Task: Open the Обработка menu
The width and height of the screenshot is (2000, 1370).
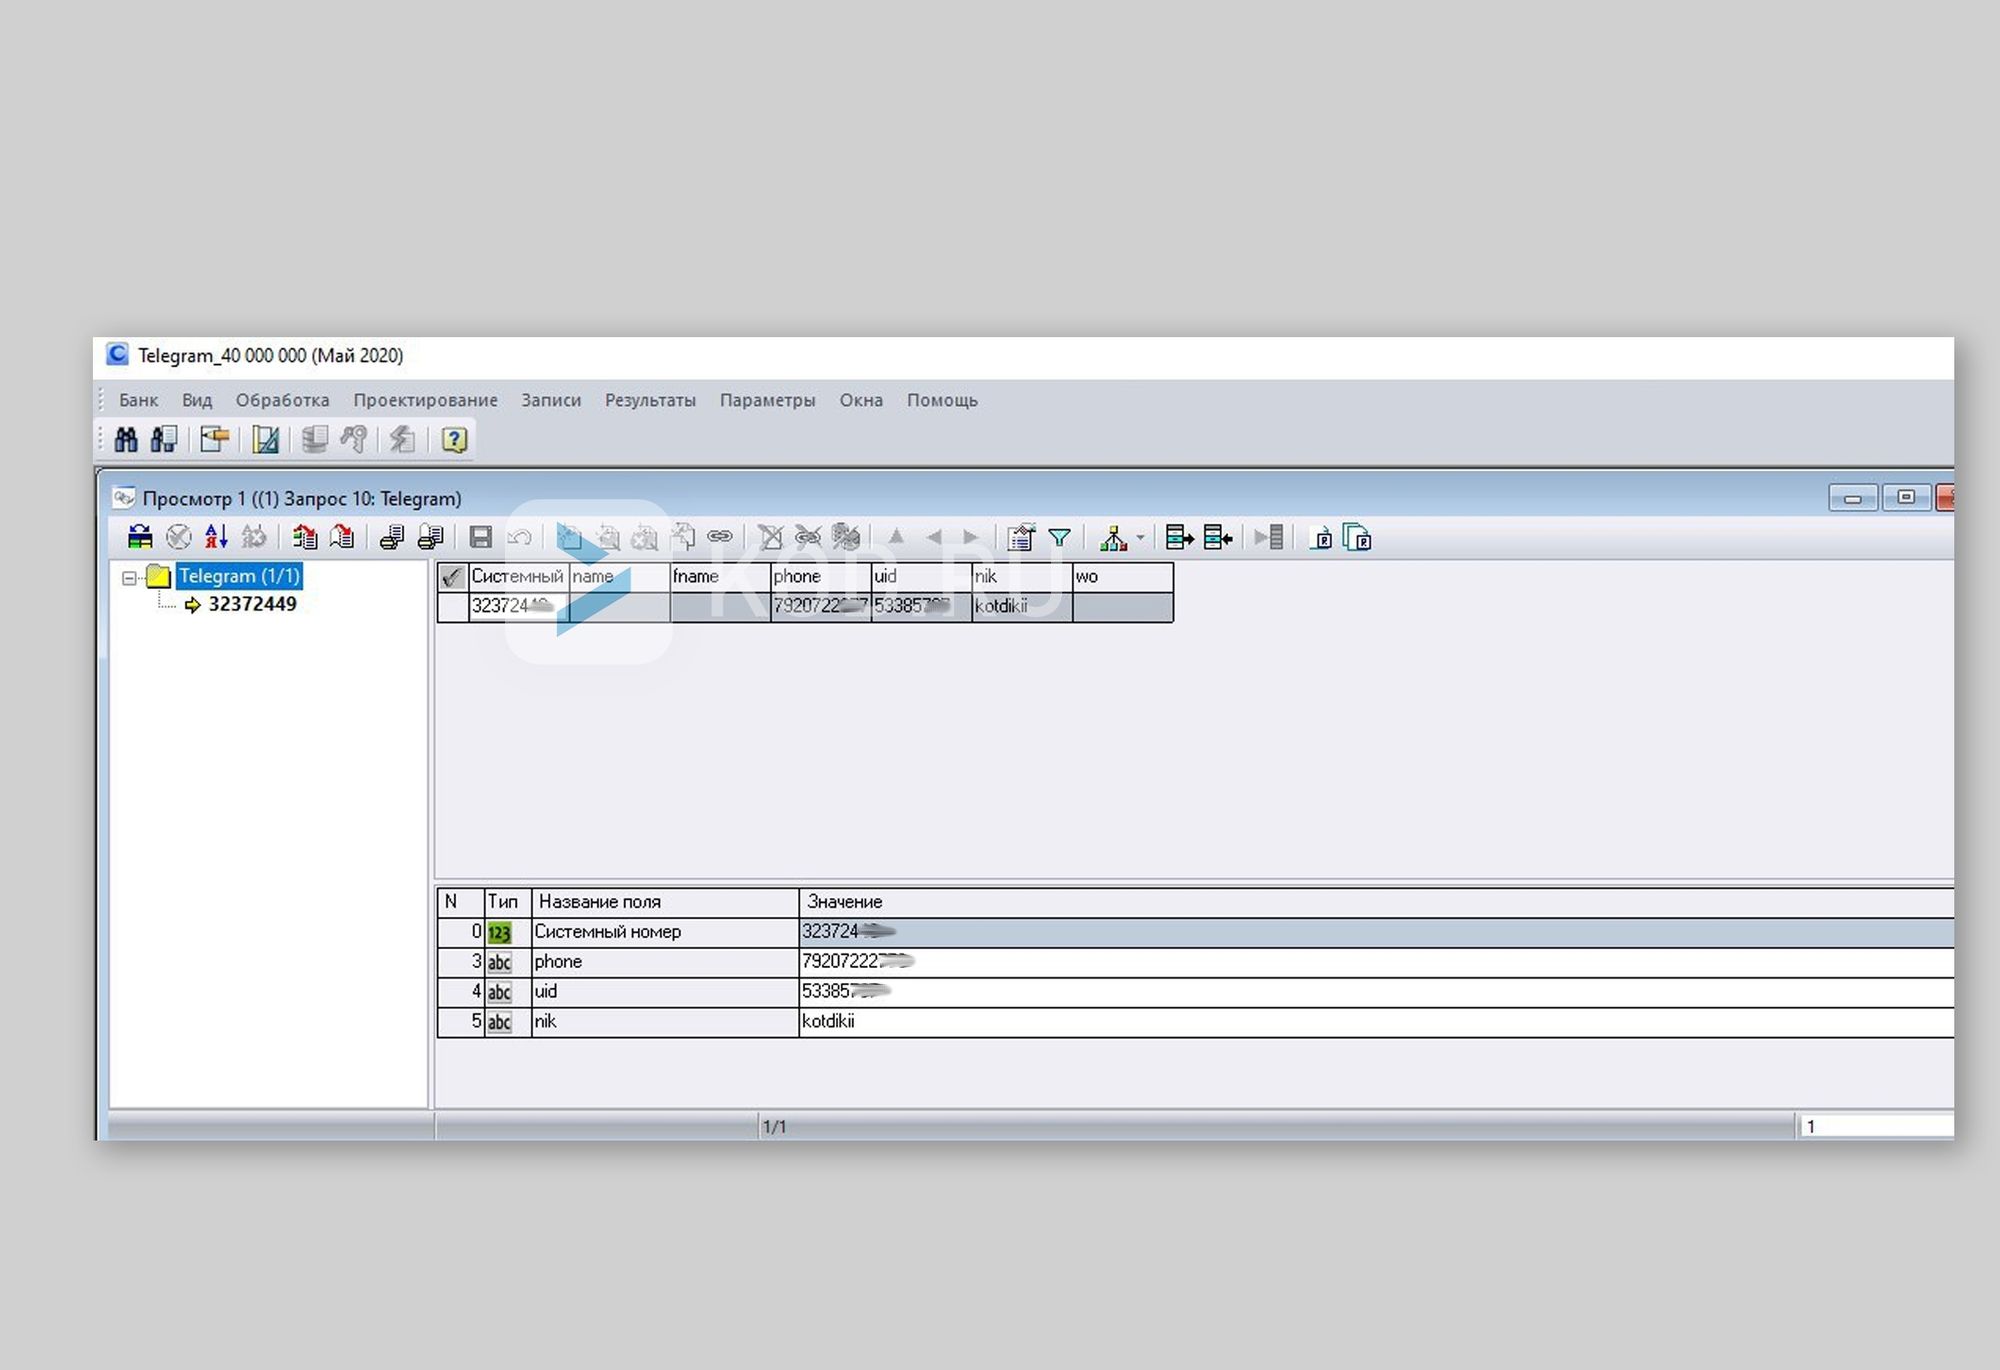Action: pos(282,400)
